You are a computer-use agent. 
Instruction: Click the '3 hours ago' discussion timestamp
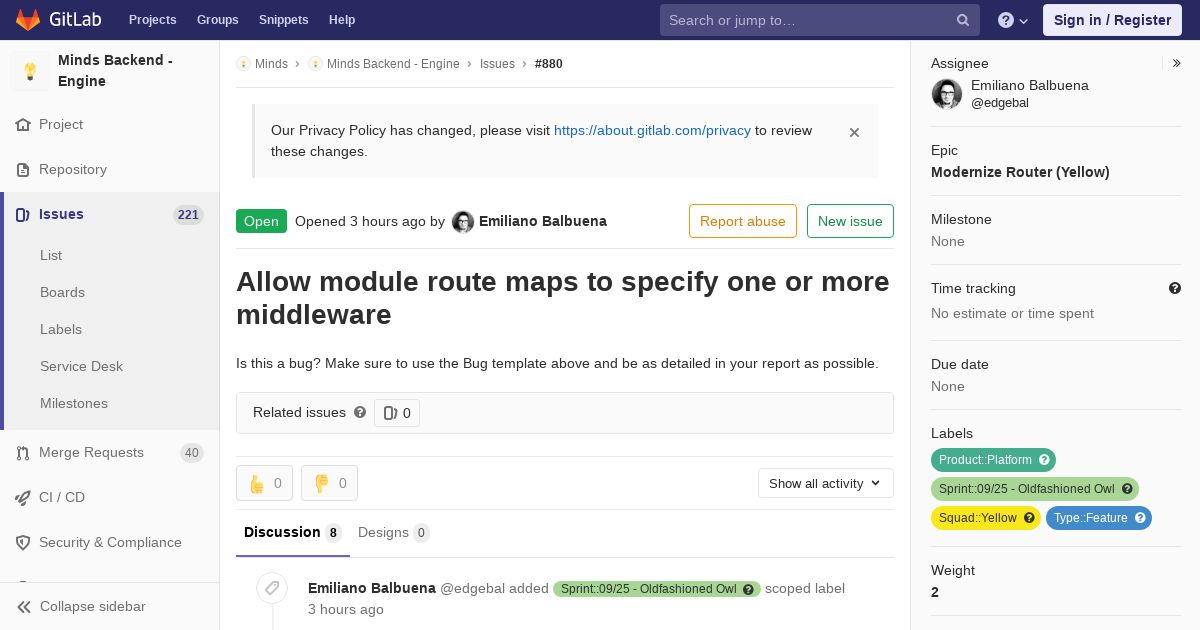coord(345,610)
